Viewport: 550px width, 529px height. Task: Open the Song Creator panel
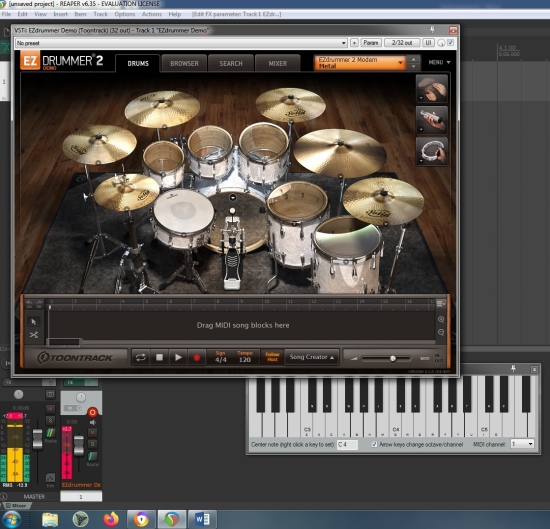point(311,357)
